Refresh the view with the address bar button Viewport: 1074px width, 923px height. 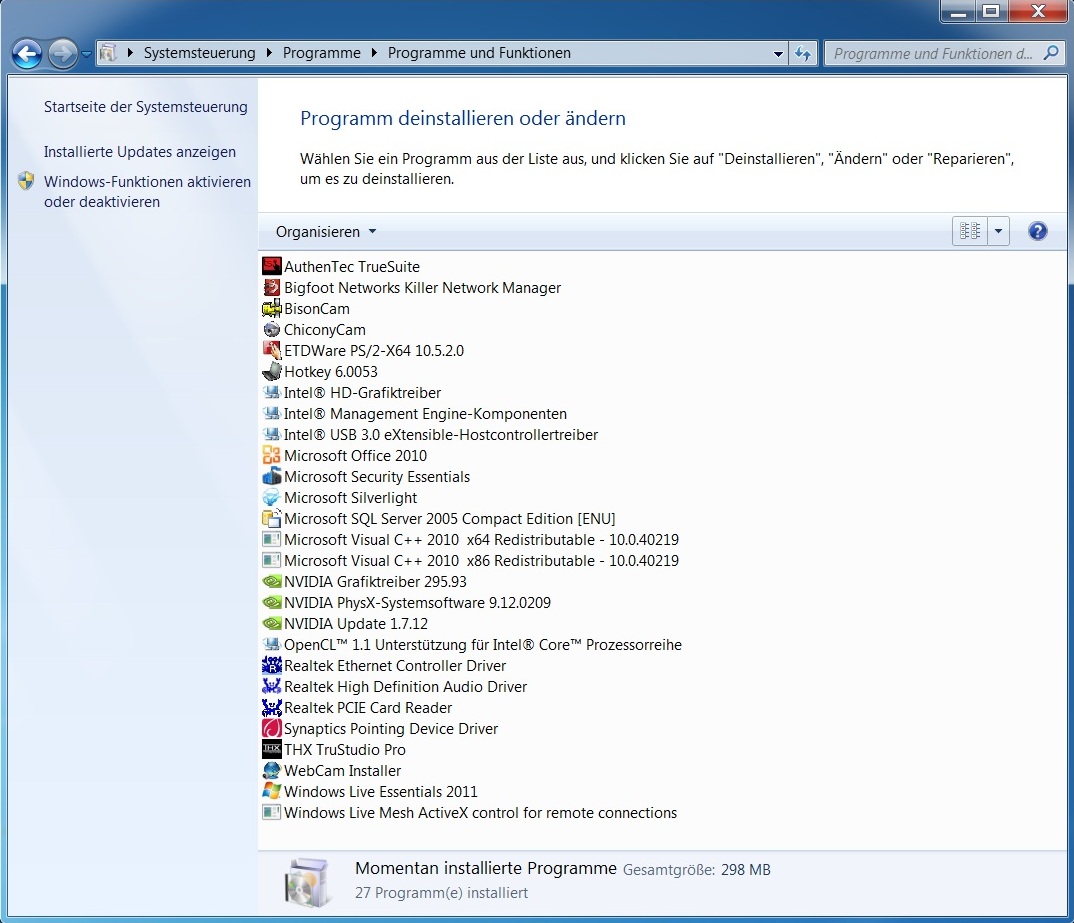click(803, 53)
